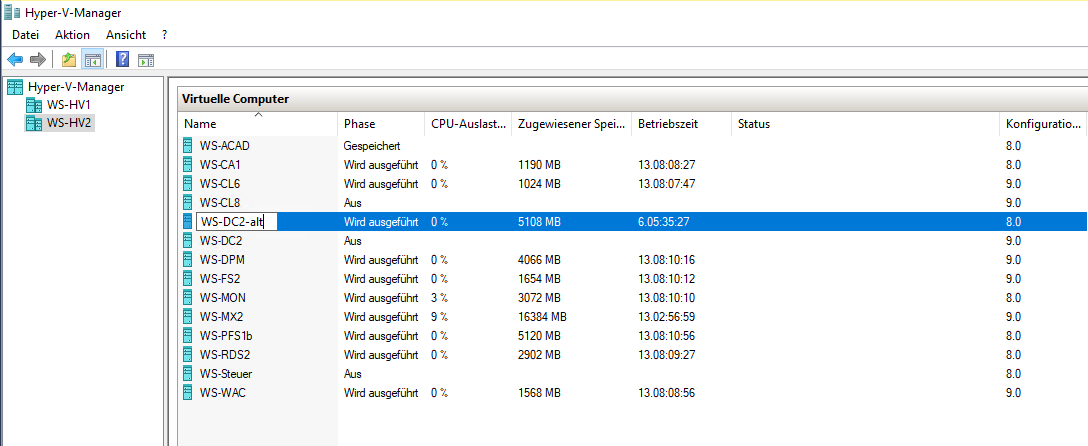Click the 9 % CPU value of WS-MX2
This screenshot has height=446, width=1088.
(x=439, y=316)
